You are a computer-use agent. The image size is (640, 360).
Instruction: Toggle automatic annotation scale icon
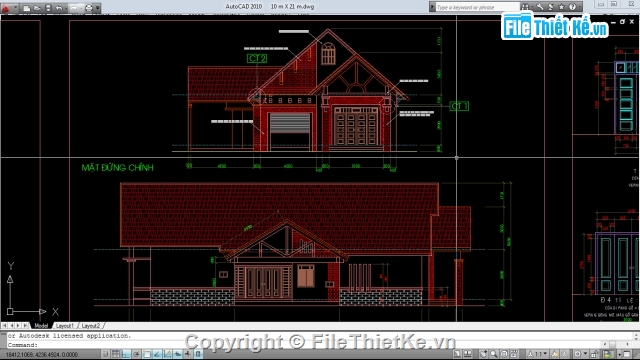564,354
